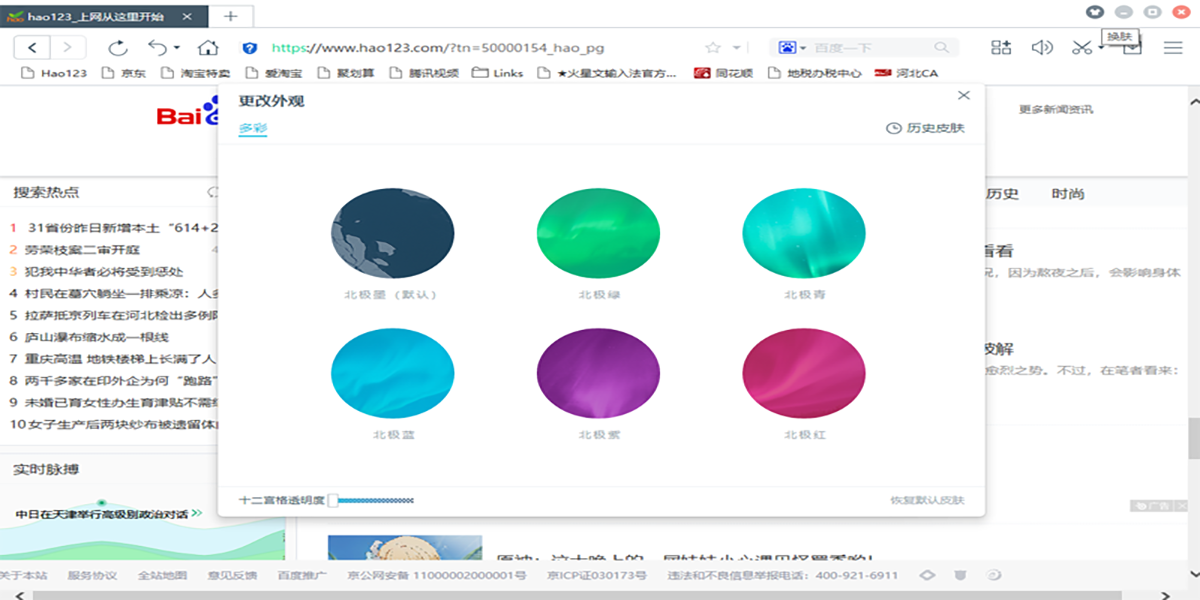Open the Links bookmark folder
Screen dimensions: 1200x600
point(498,73)
